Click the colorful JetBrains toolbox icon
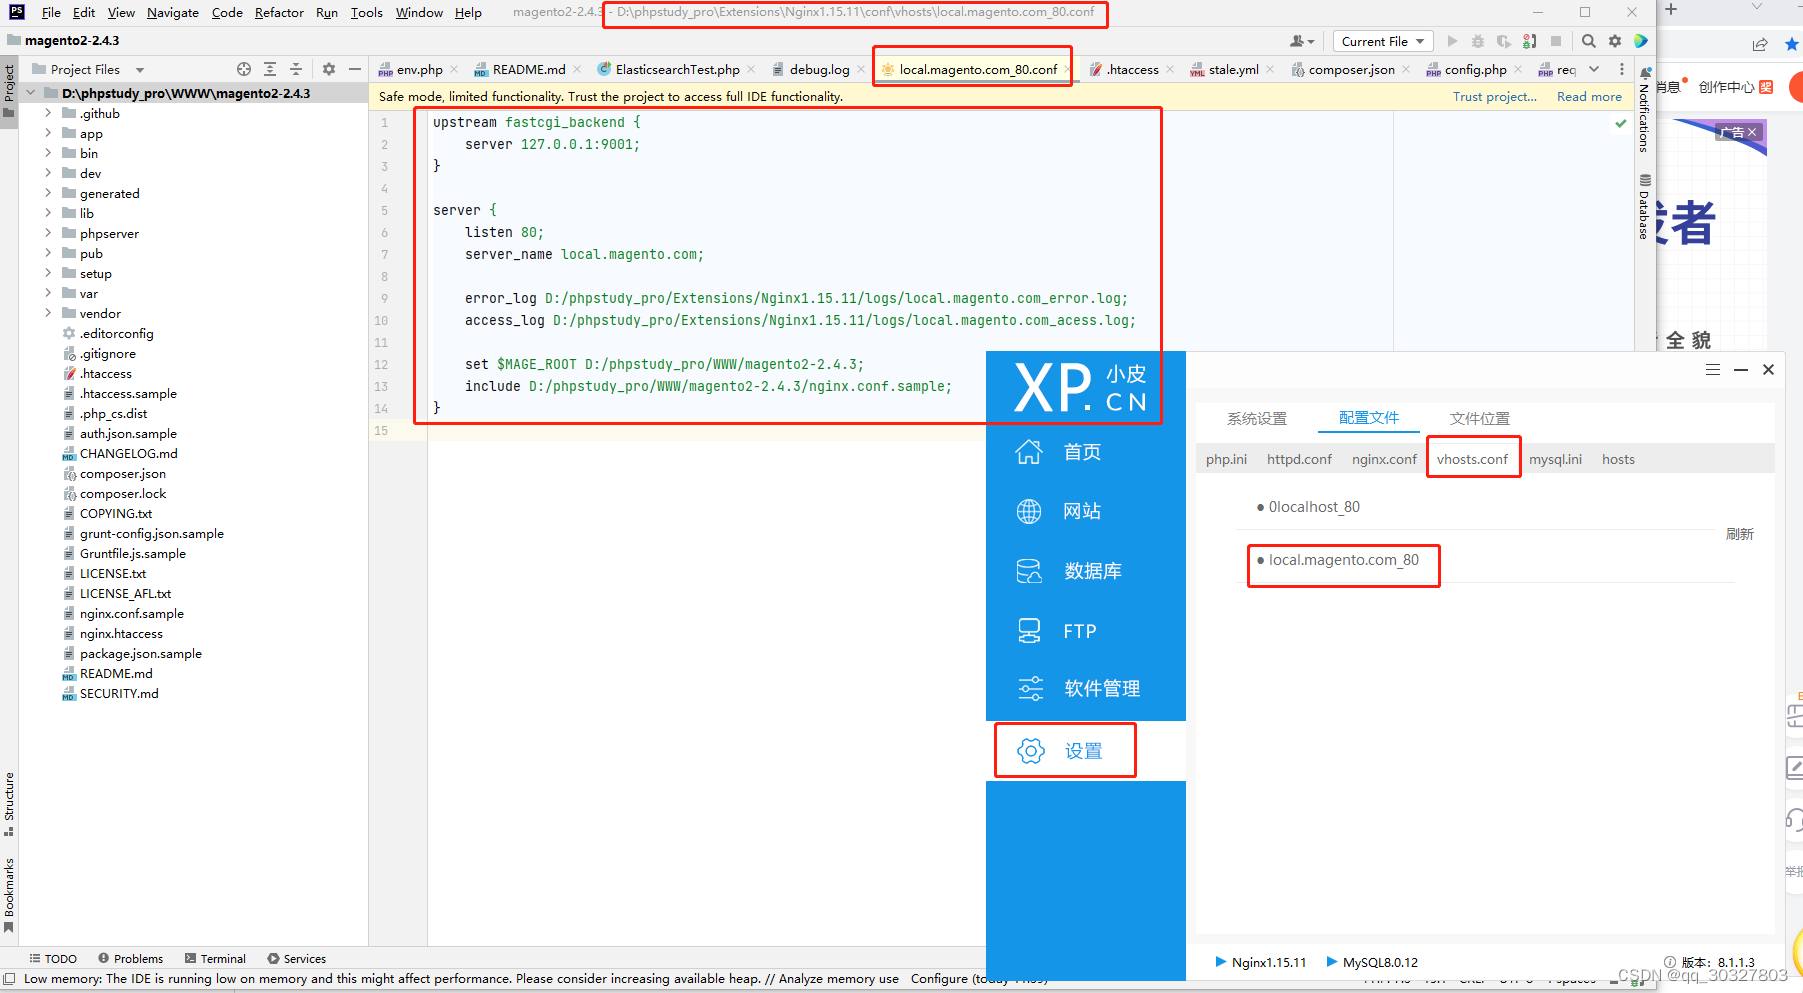Screen dimensions: 1803x993 (x=1641, y=41)
